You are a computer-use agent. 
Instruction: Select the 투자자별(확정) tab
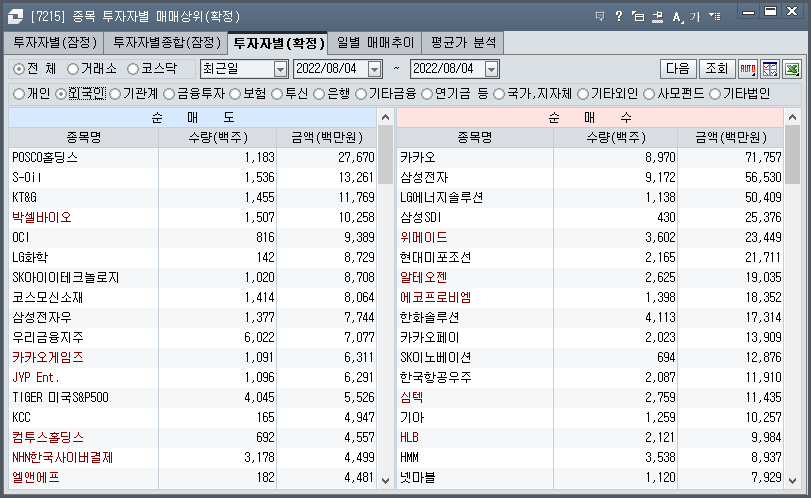(278, 43)
